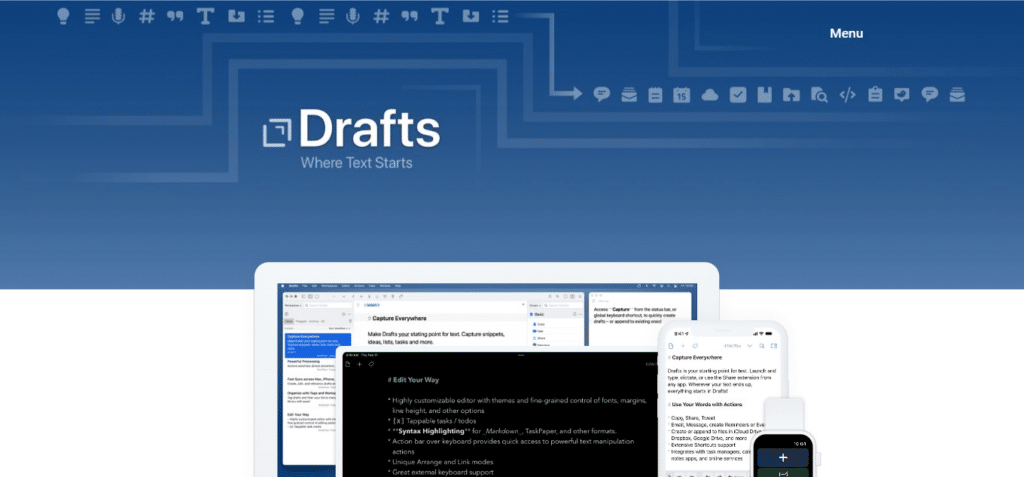Image resolution: width=1024 pixels, height=477 pixels.
Task: Click 'Edit Your Way' heading on iPad
Action: 413,380
